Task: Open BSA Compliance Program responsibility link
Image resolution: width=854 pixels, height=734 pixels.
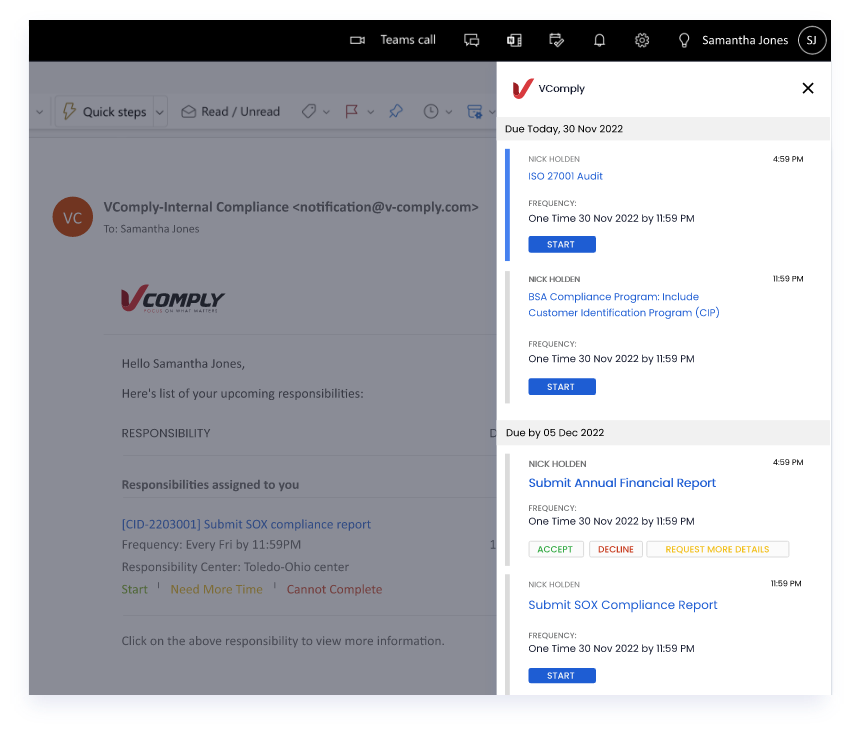Action: [x=624, y=304]
